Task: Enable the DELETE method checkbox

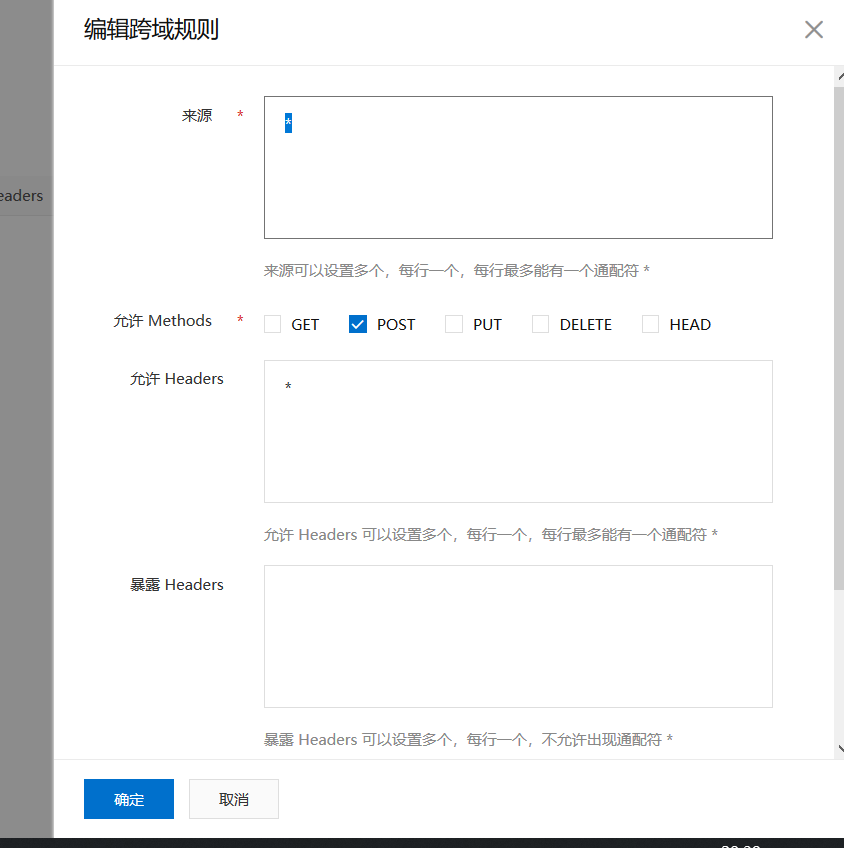Action: click(x=540, y=324)
